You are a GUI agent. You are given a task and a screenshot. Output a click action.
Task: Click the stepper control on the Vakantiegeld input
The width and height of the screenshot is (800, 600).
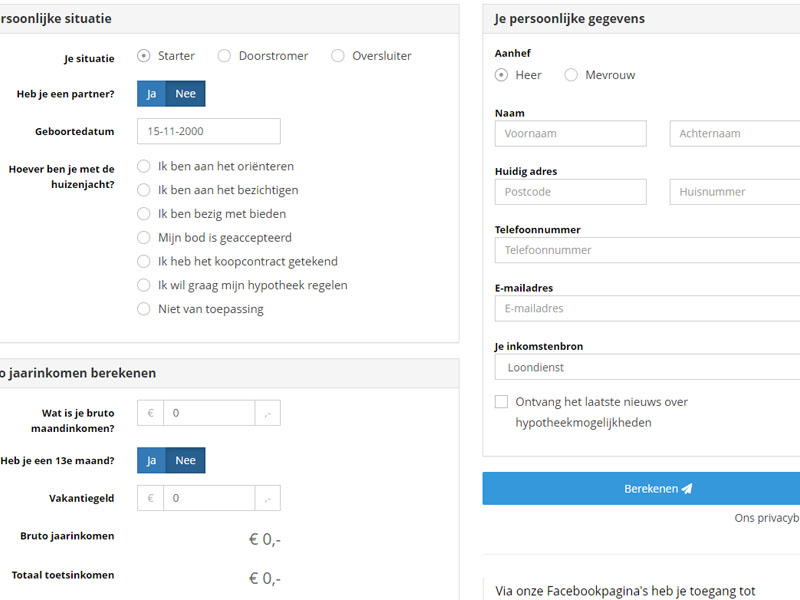point(268,497)
